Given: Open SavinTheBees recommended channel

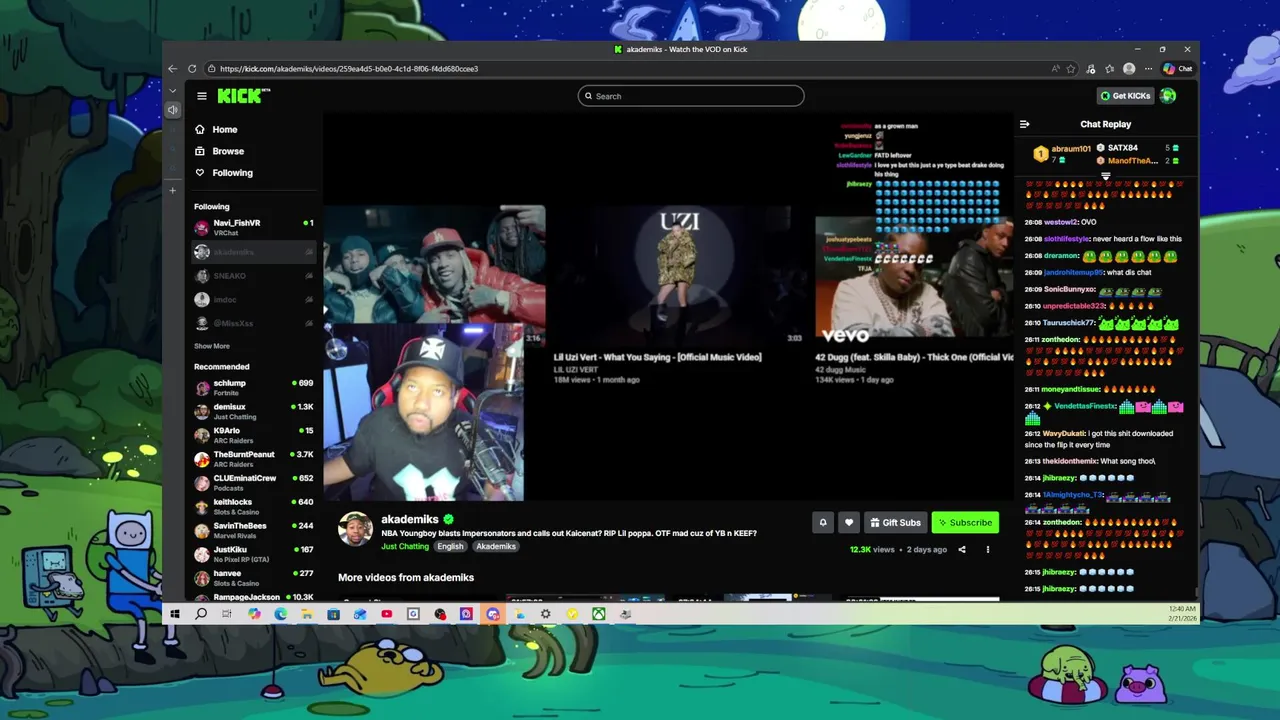Looking at the screenshot, I should point(255,530).
